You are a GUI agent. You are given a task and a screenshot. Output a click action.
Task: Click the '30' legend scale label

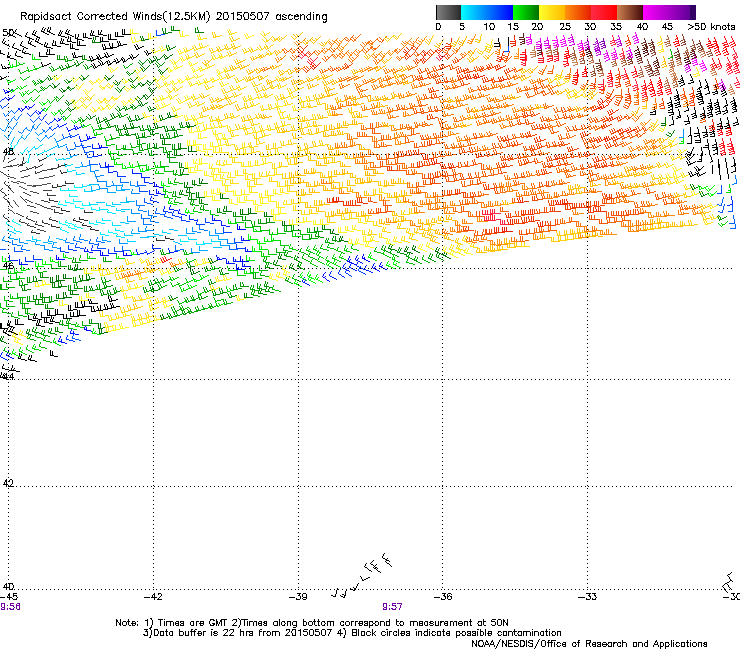click(x=590, y=27)
